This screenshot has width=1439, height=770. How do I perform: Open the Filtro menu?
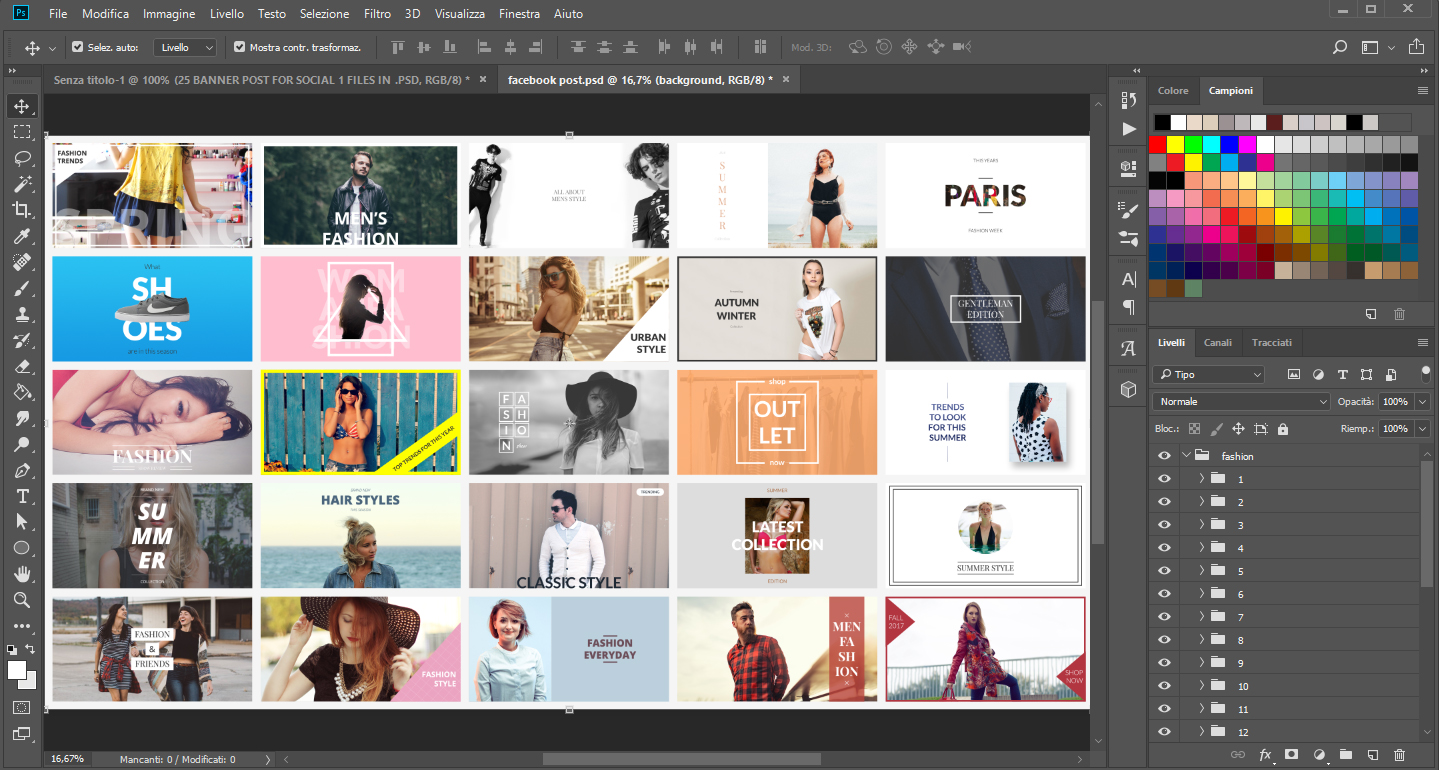click(x=377, y=13)
